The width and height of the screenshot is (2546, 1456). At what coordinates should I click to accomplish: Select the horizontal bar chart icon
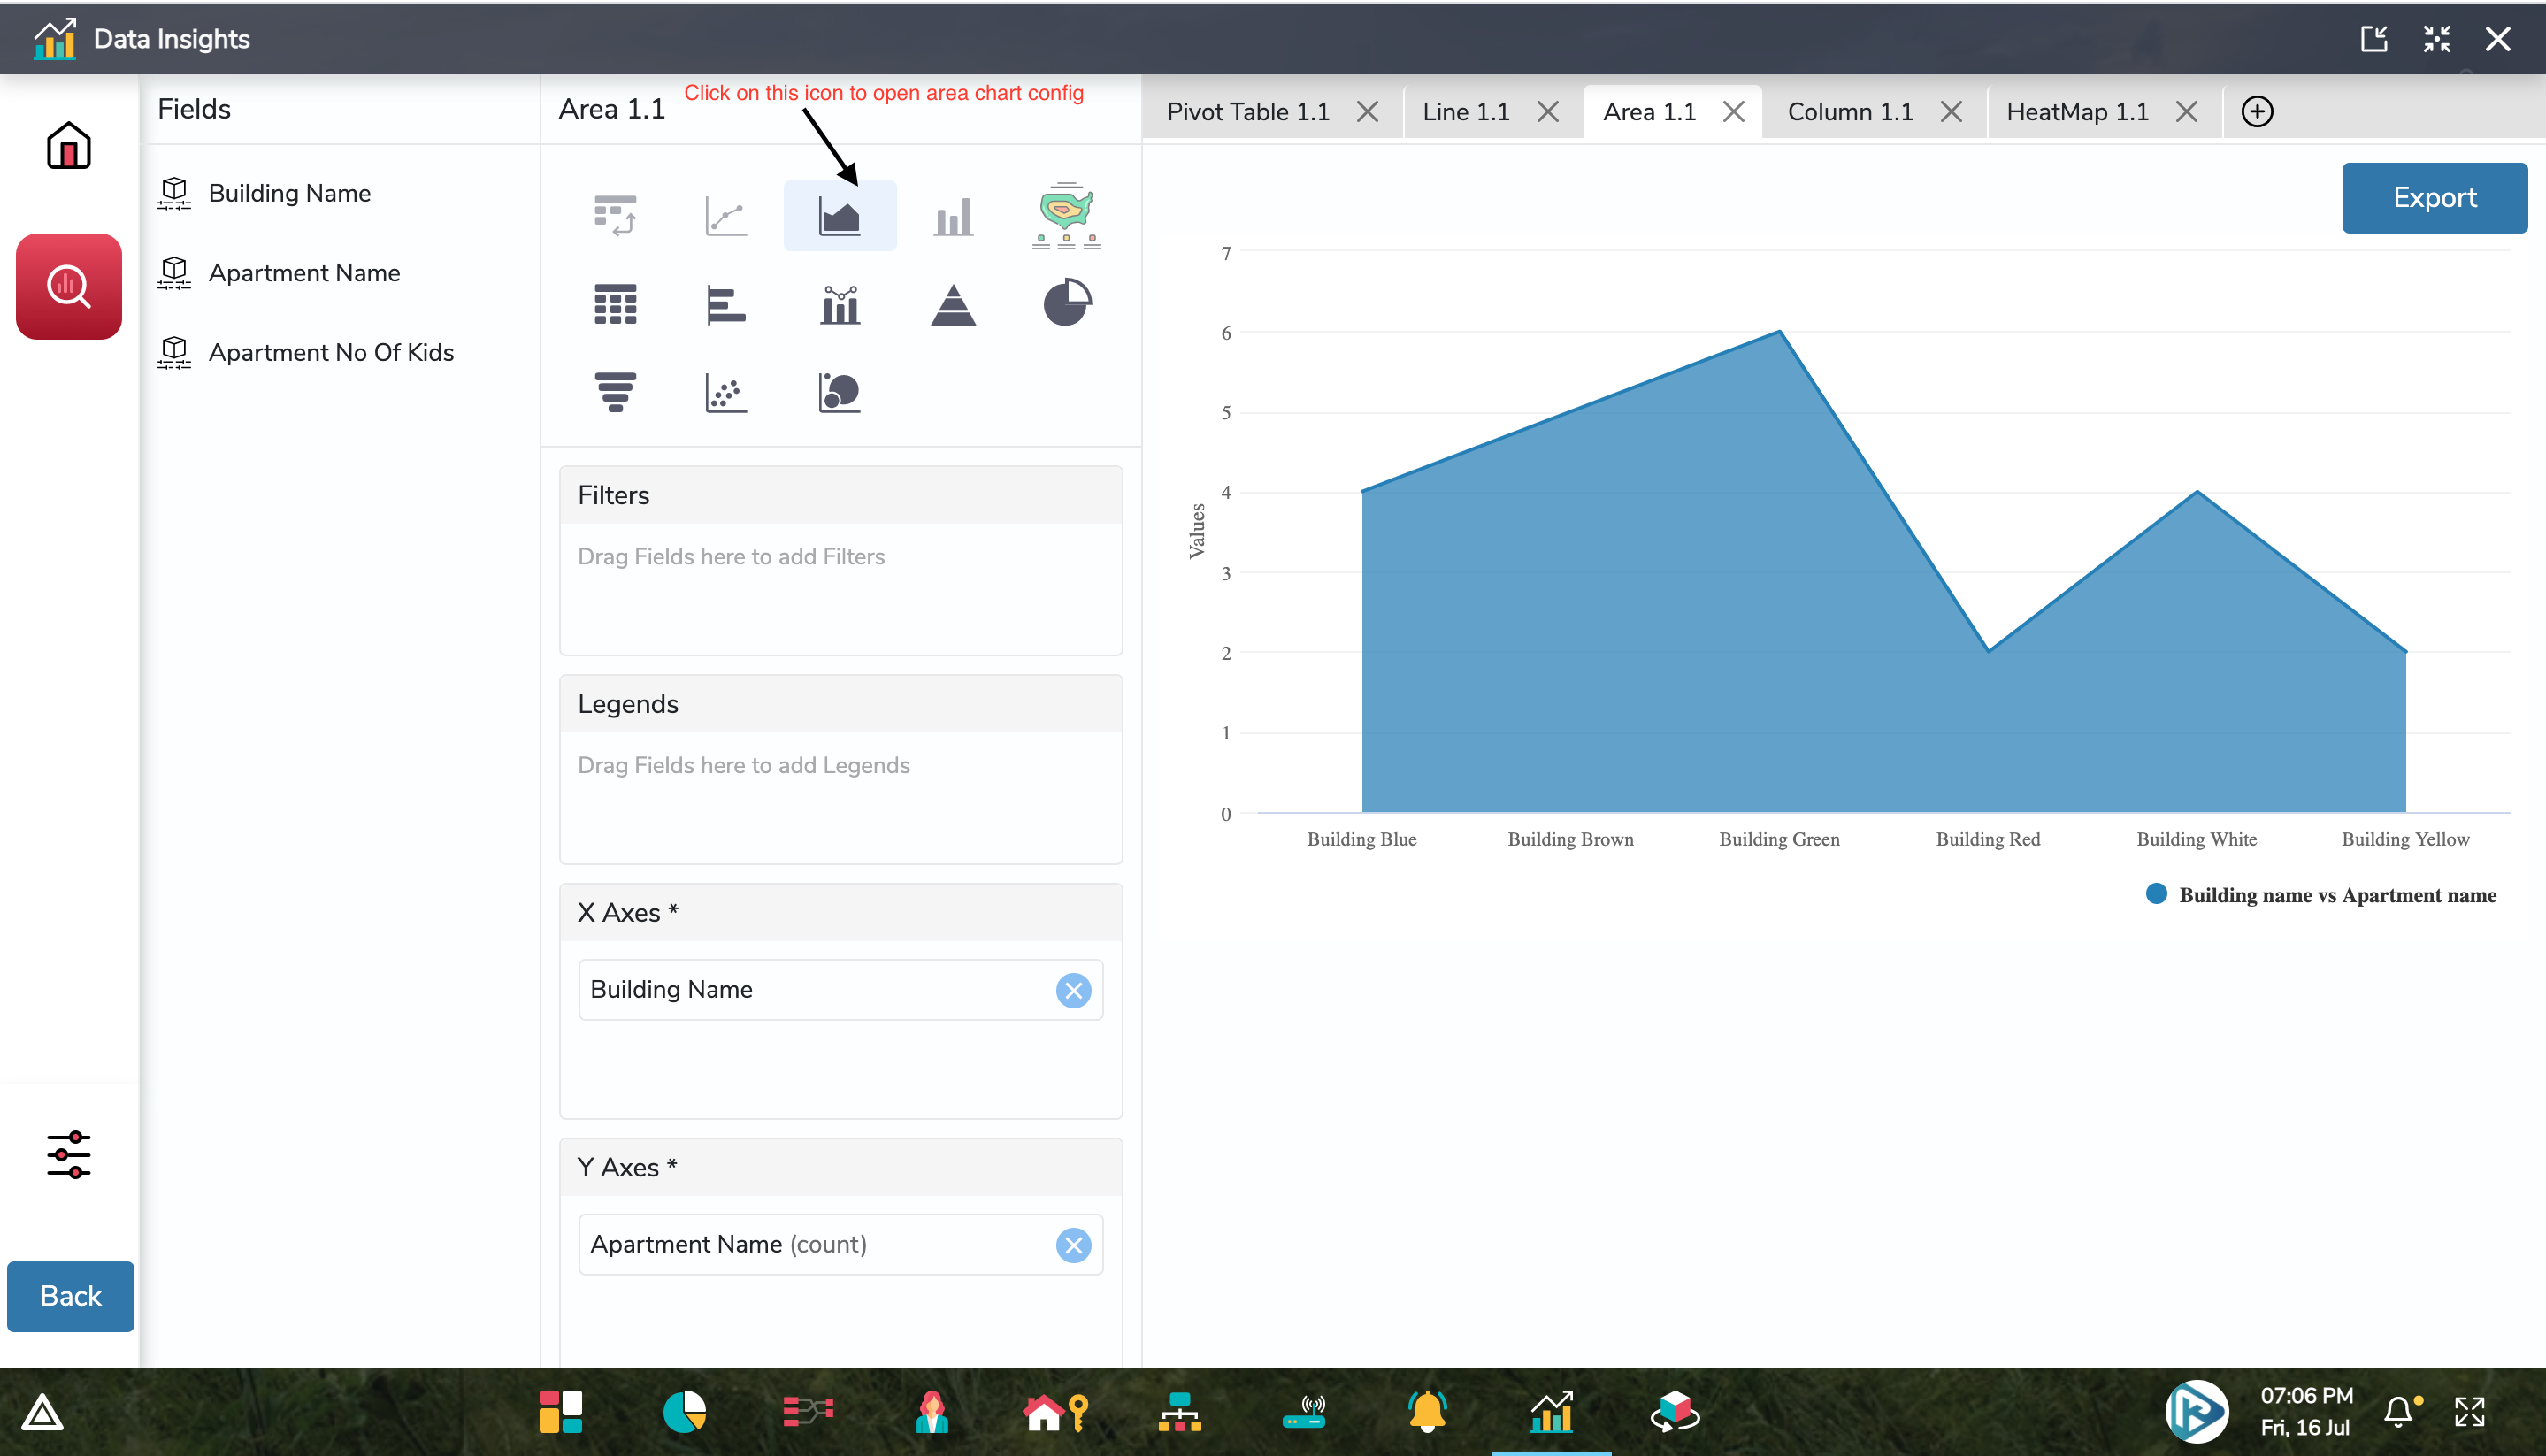(726, 304)
